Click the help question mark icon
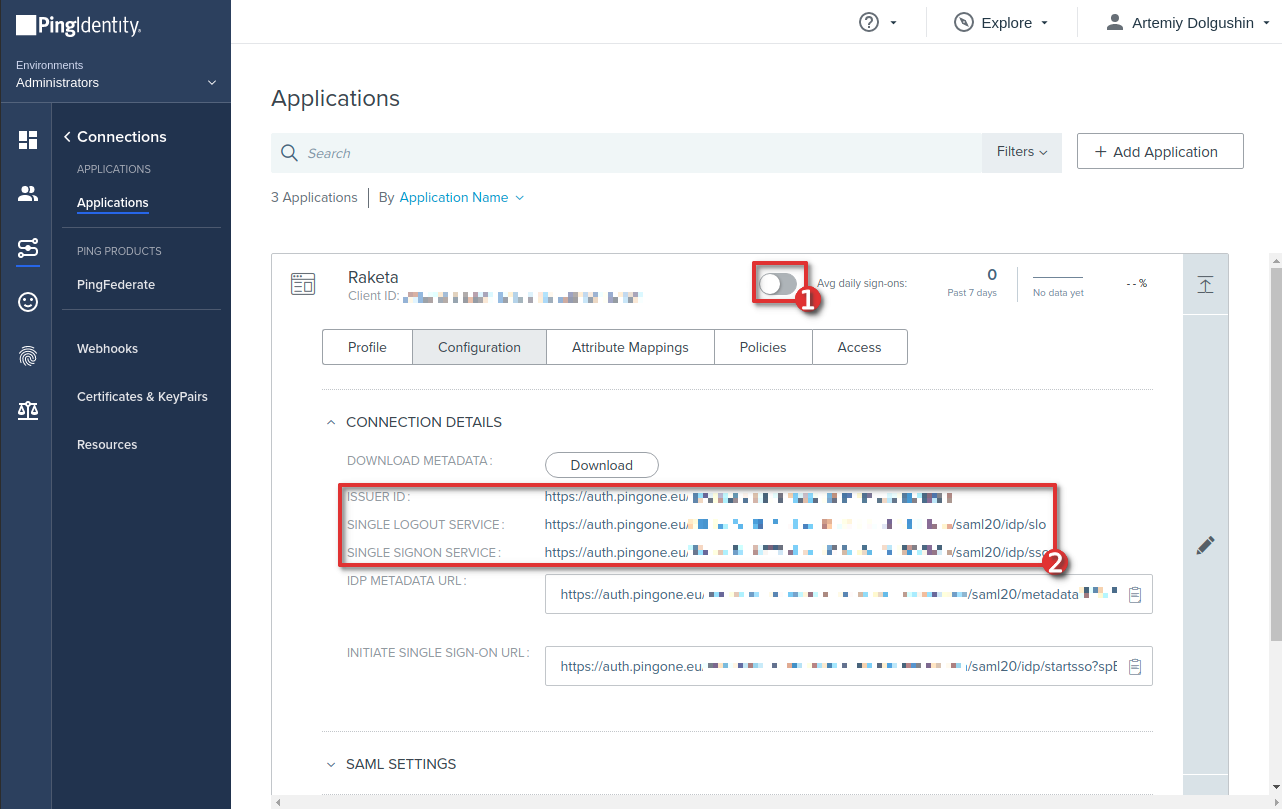 (869, 22)
